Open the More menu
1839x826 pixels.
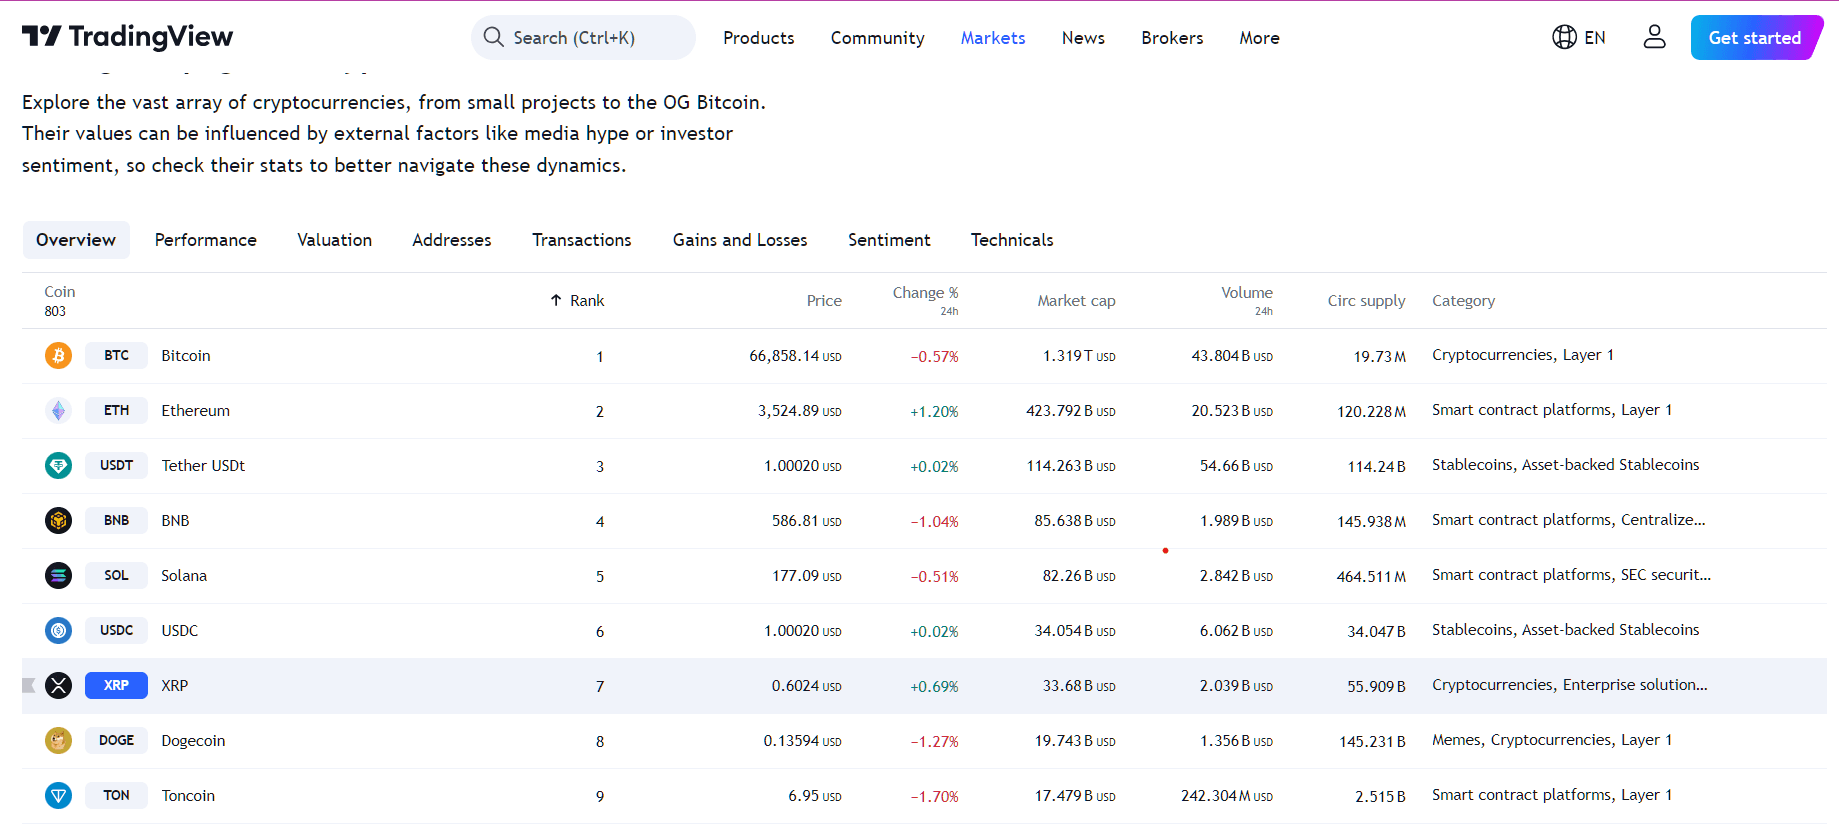pos(1260,38)
